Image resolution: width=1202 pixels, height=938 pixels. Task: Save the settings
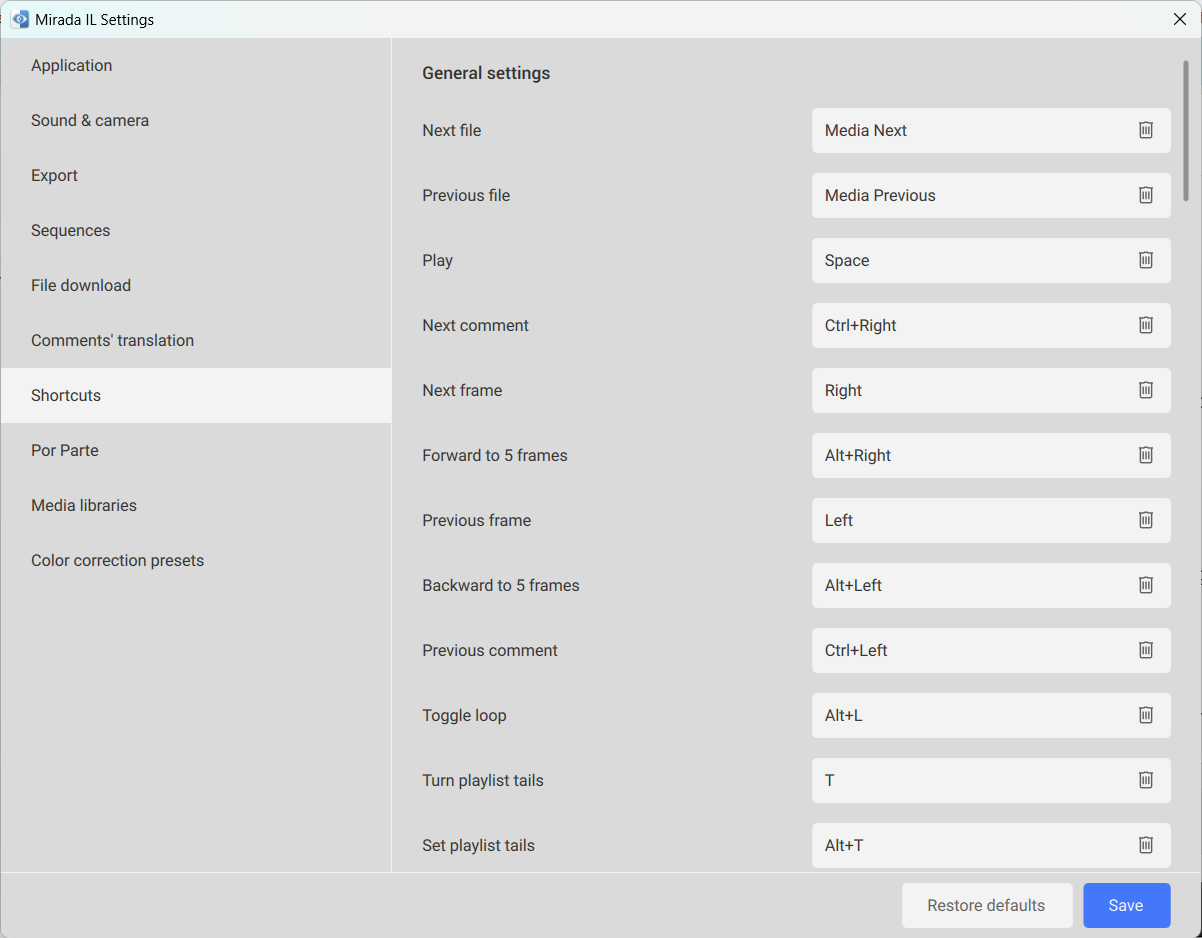click(1126, 905)
